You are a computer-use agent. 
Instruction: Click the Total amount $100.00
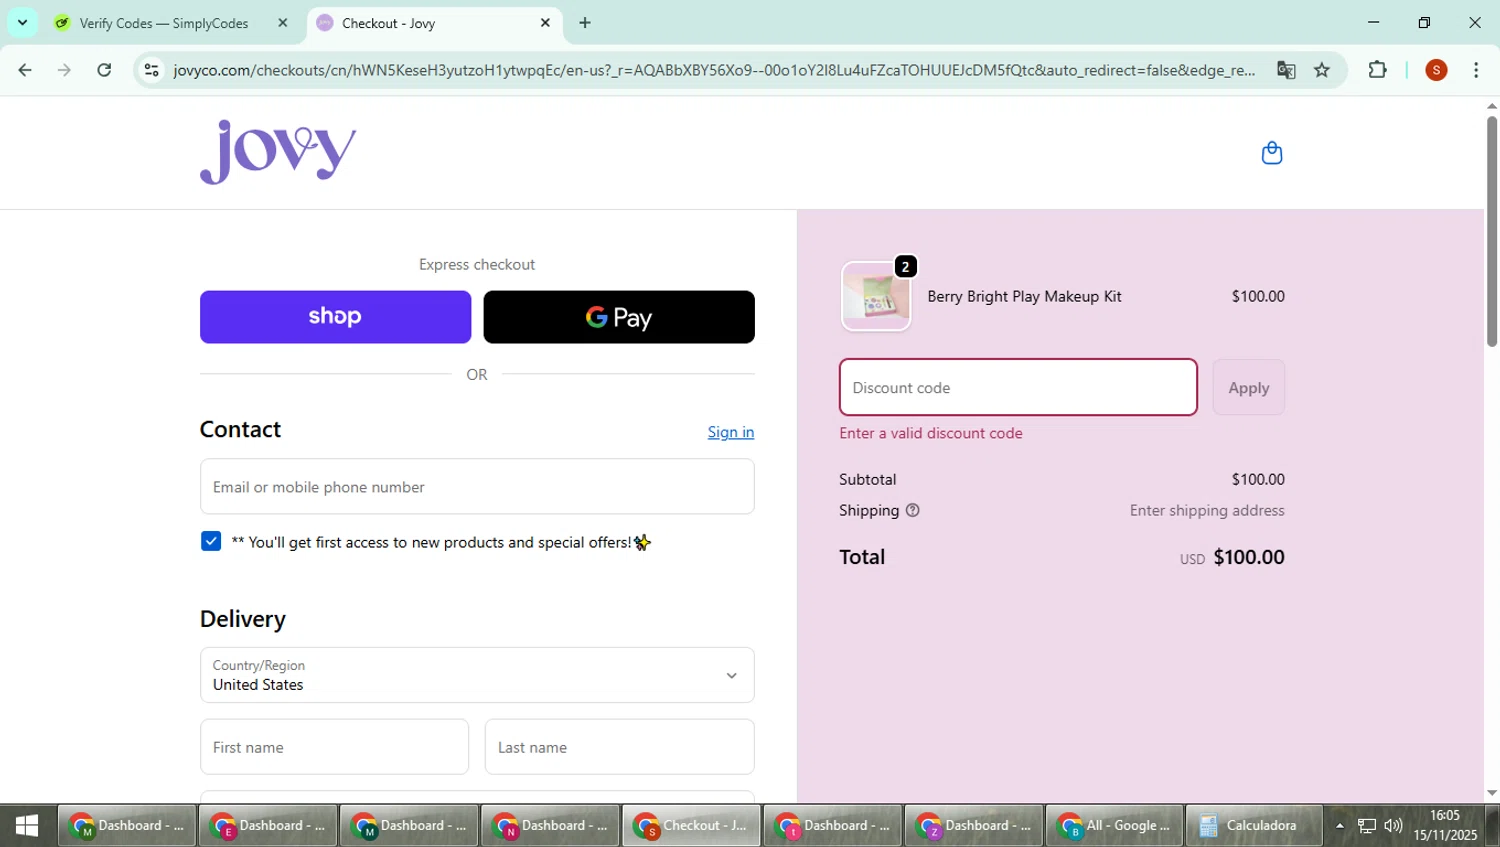click(1249, 557)
